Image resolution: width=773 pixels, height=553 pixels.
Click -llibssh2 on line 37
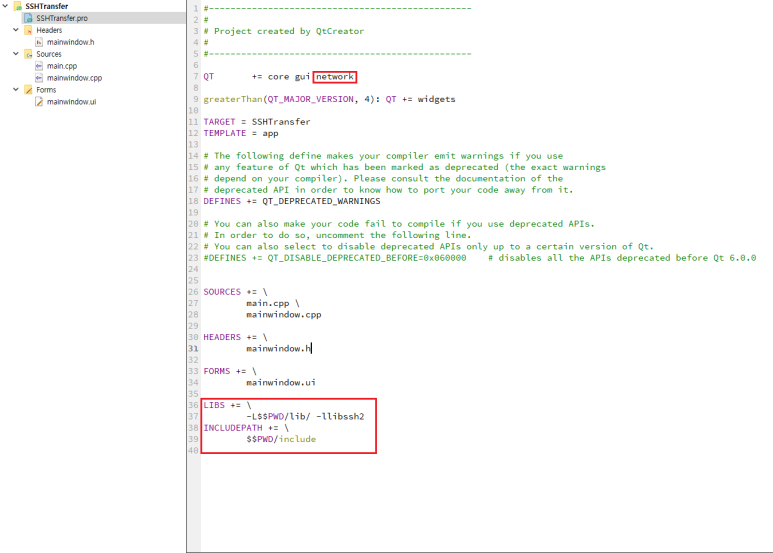tap(340, 416)
